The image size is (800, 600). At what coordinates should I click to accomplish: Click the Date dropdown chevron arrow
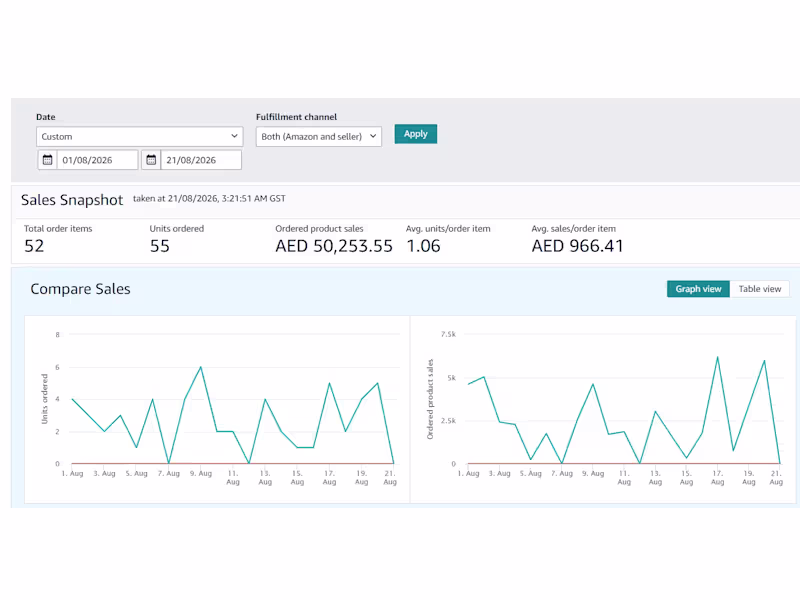point(234,136)
